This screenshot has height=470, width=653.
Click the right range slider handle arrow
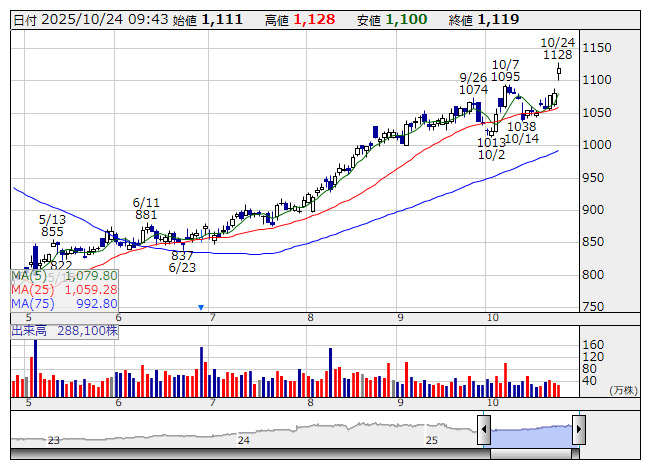point(579,429)
